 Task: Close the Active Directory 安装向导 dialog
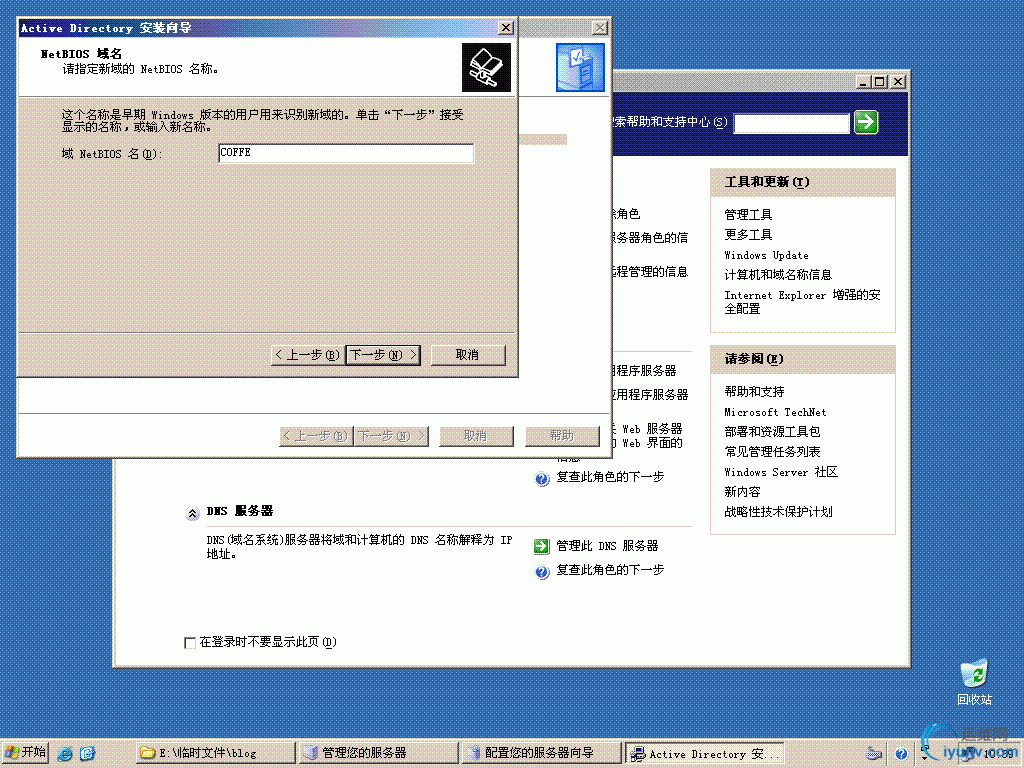505,27
